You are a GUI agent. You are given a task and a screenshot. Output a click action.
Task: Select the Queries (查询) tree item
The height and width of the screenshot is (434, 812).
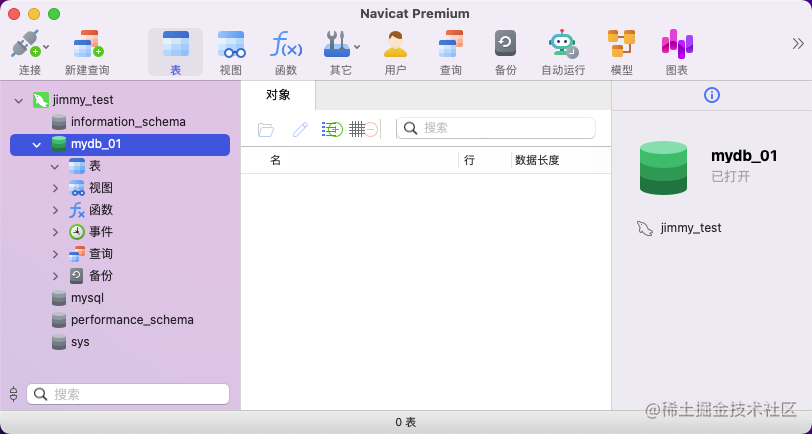click(x=91, y=254)
